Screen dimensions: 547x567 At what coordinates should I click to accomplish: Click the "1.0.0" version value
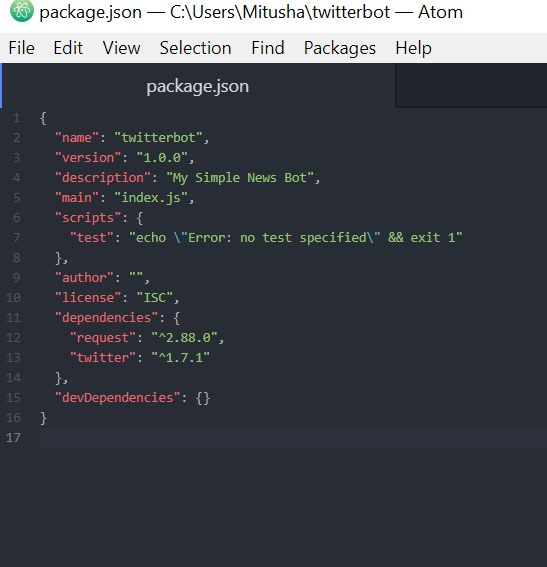click(162, 158)
